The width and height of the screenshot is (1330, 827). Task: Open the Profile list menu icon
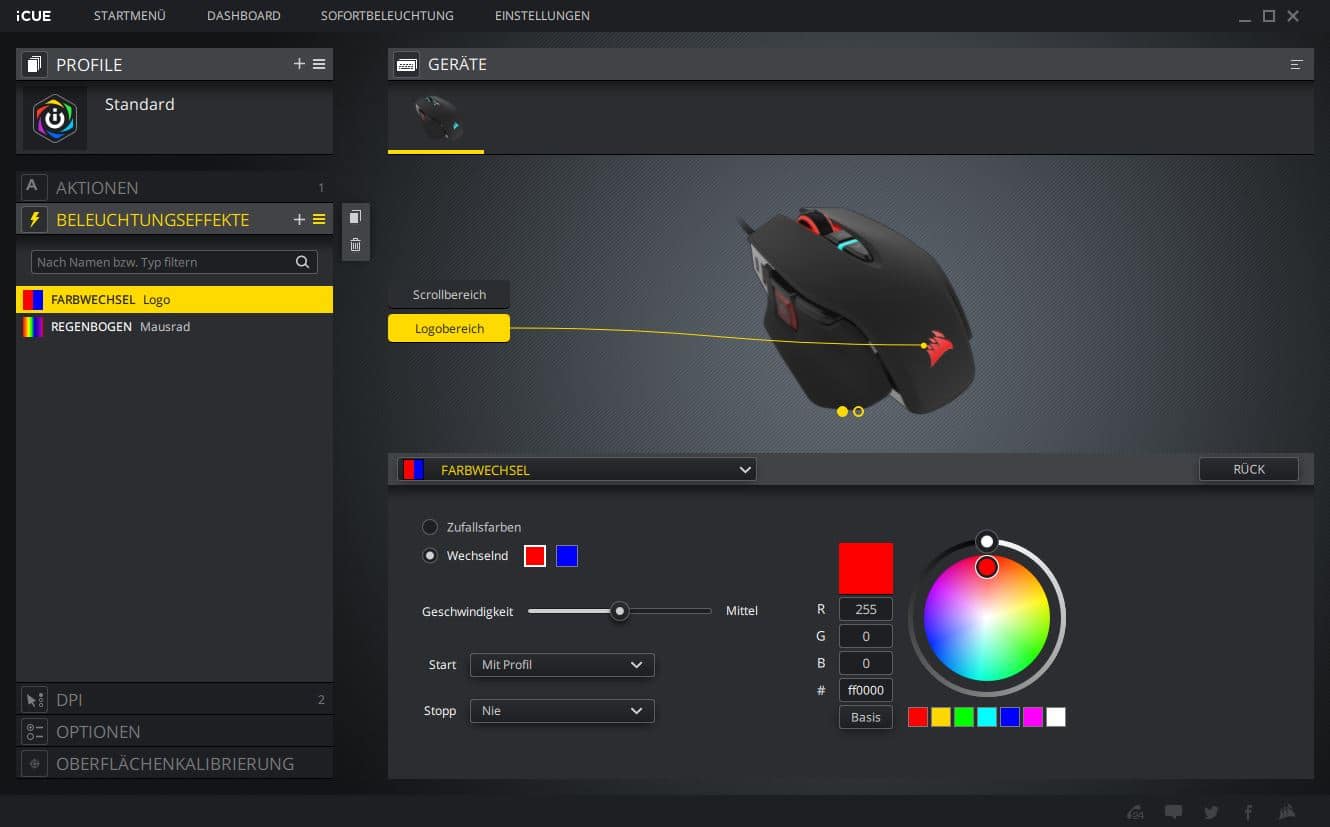pos(319,64)
